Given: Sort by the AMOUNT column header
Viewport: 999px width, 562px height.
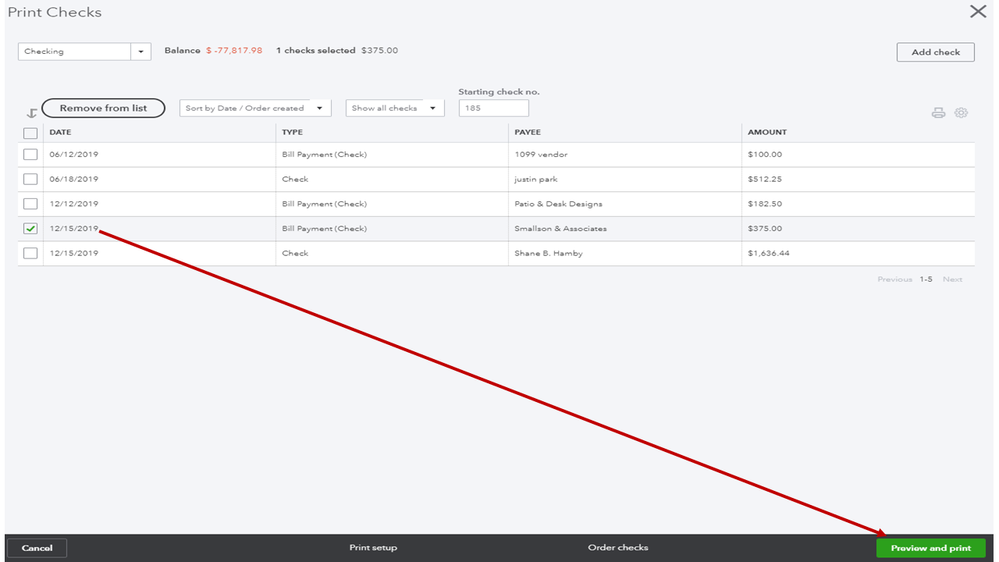Looking at the screenshot, I should point(767,132).
